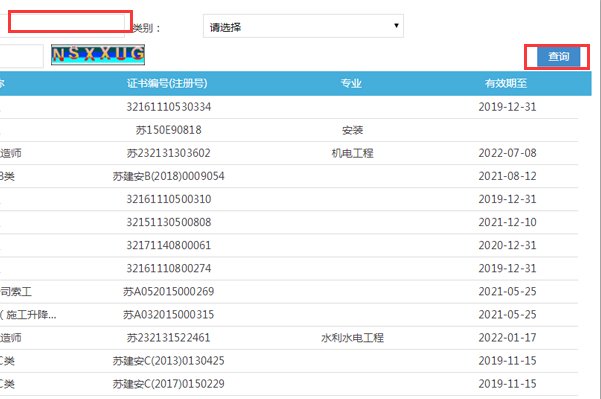Click the 2022-01-17 expiry date
The width and height of the screenshot is (601, 399).
pos(507,337)
